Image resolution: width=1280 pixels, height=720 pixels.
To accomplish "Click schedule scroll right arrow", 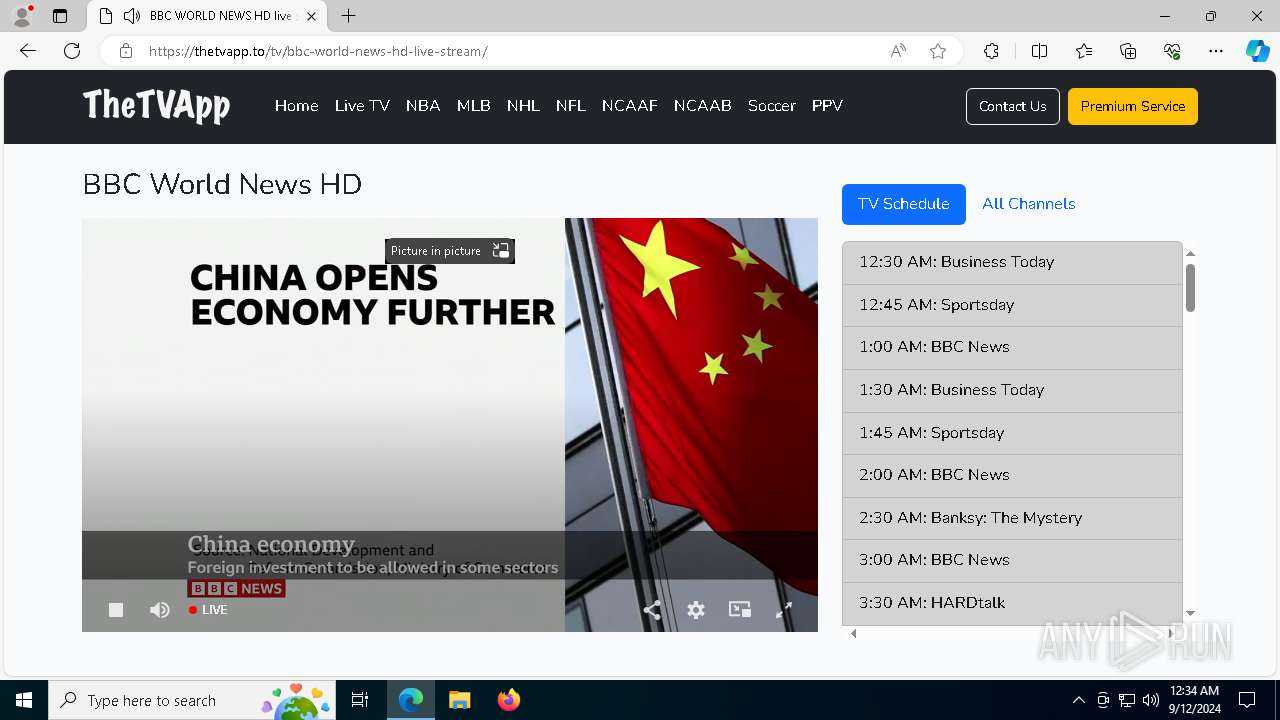I will [1171, 633].
